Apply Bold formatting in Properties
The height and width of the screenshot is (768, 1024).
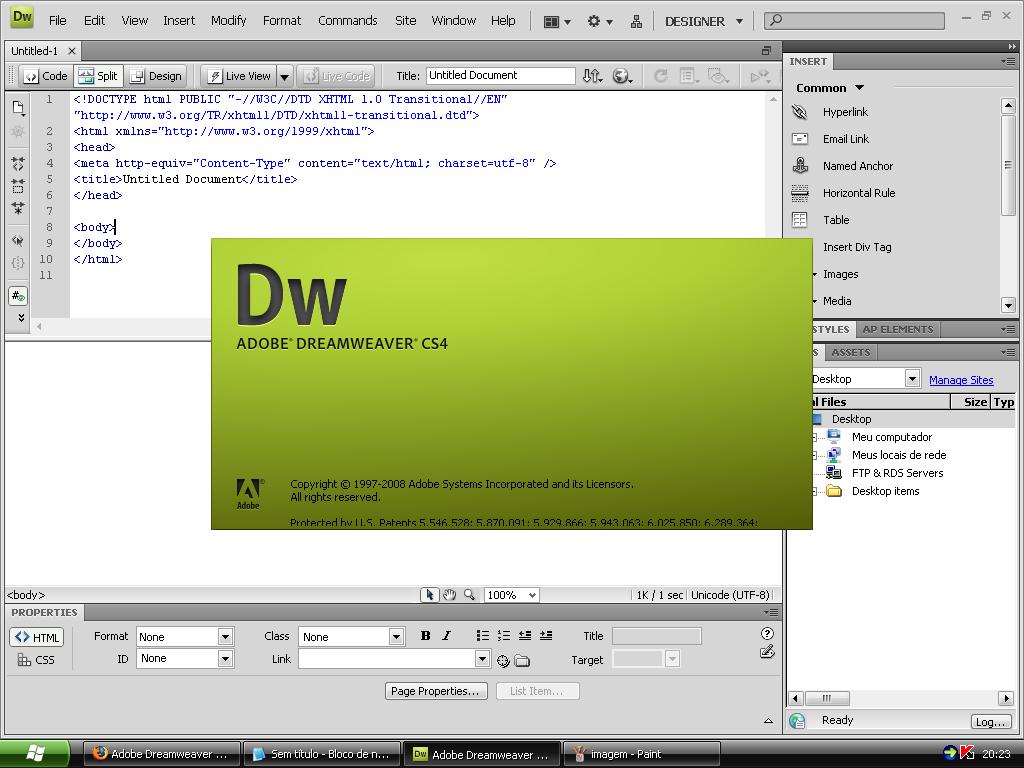pos(425,635)
